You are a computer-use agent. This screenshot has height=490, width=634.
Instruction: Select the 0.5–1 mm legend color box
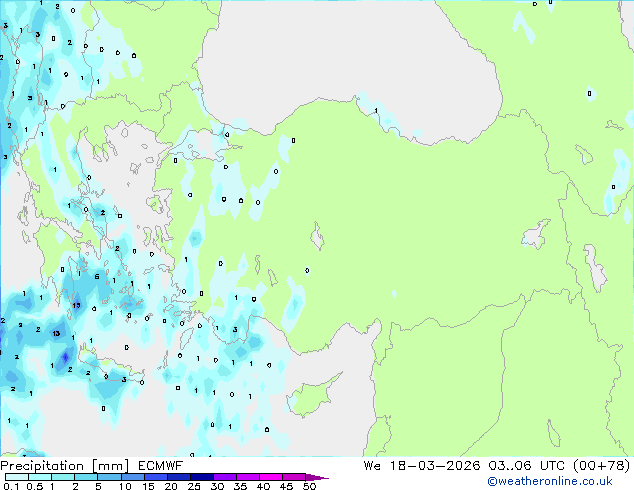pyautogui.click(x=40, y=477)
